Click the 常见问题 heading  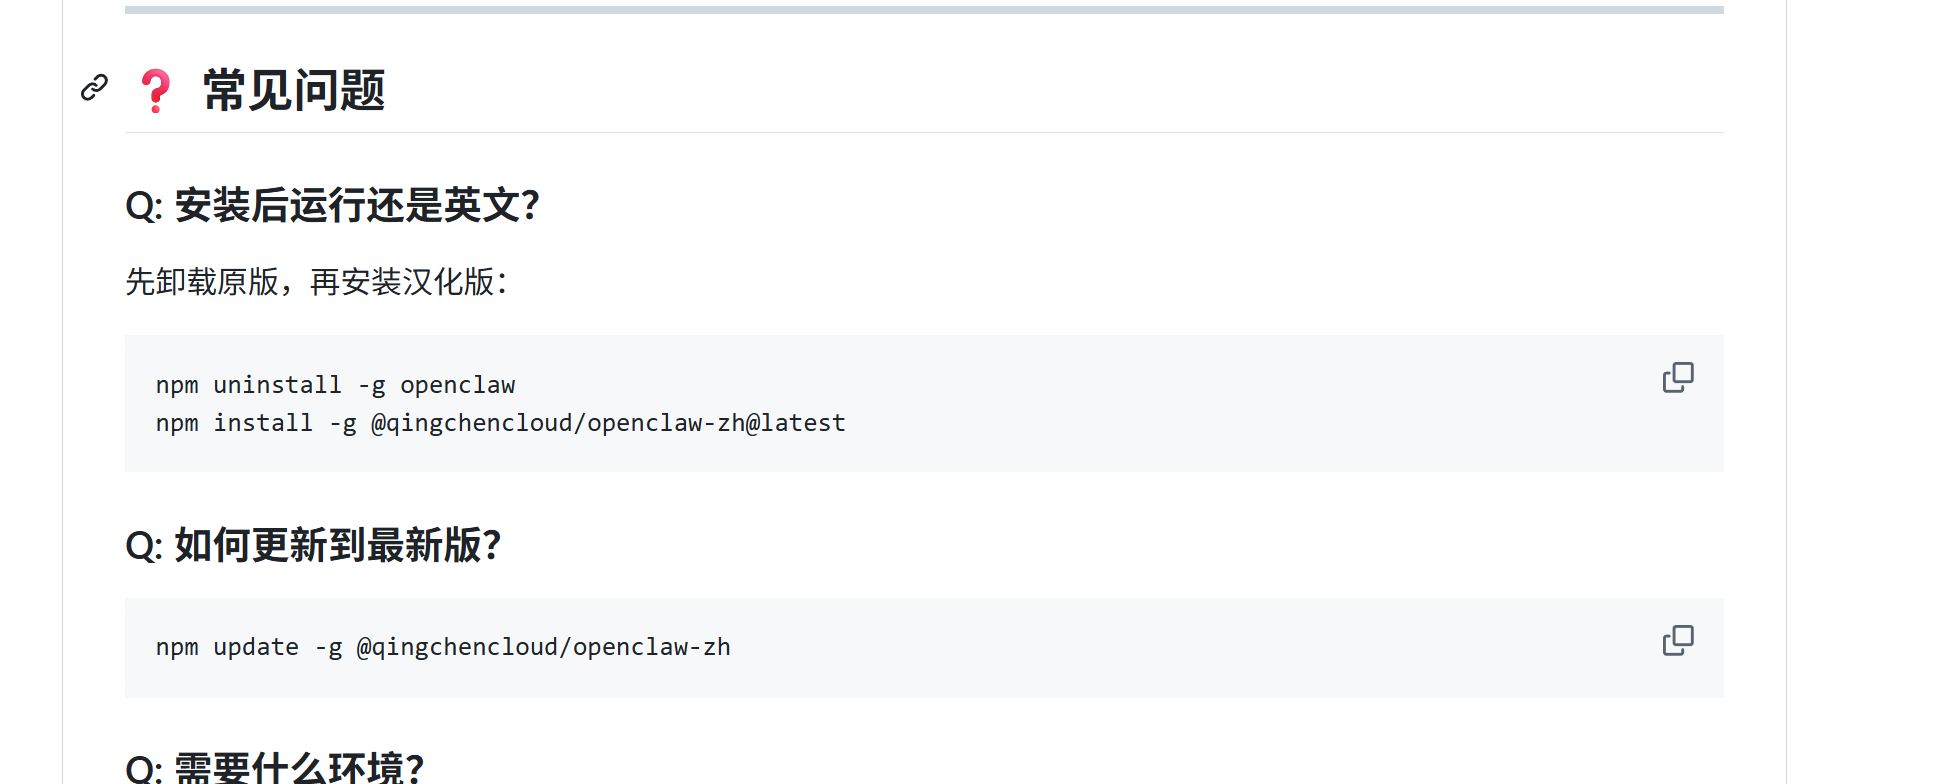(x=294, y=90)
